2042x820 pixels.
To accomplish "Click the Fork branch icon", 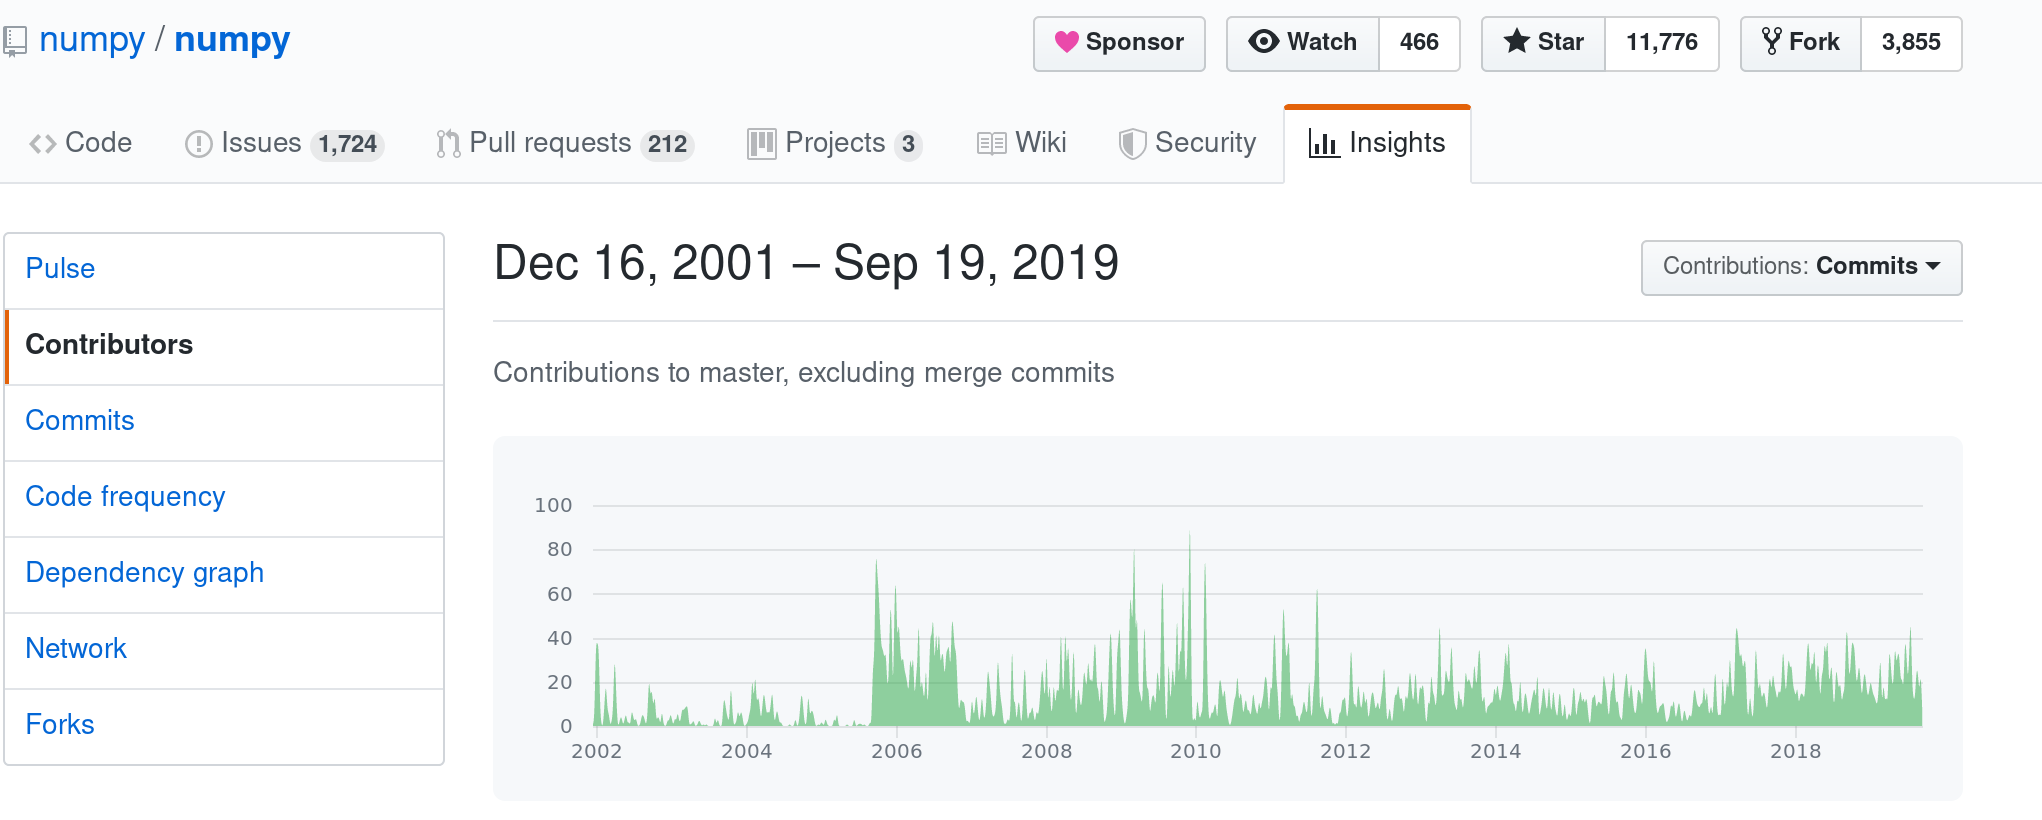I will point(1772,42).
